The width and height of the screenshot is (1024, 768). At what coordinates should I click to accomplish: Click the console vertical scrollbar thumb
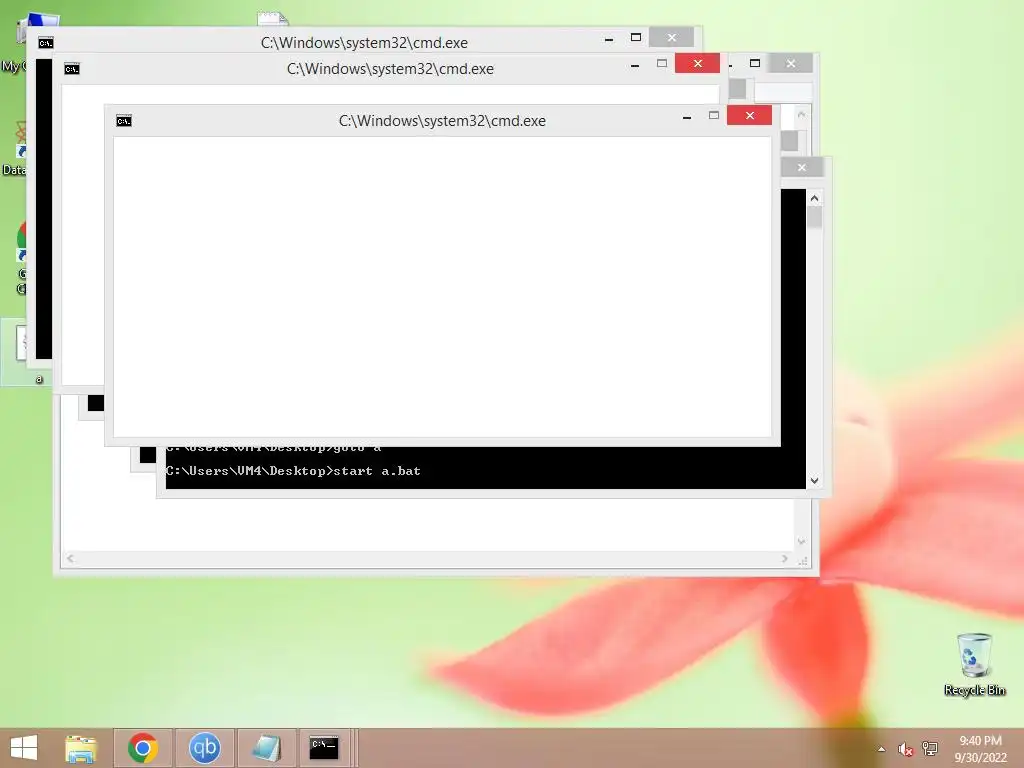coord(814,217)
